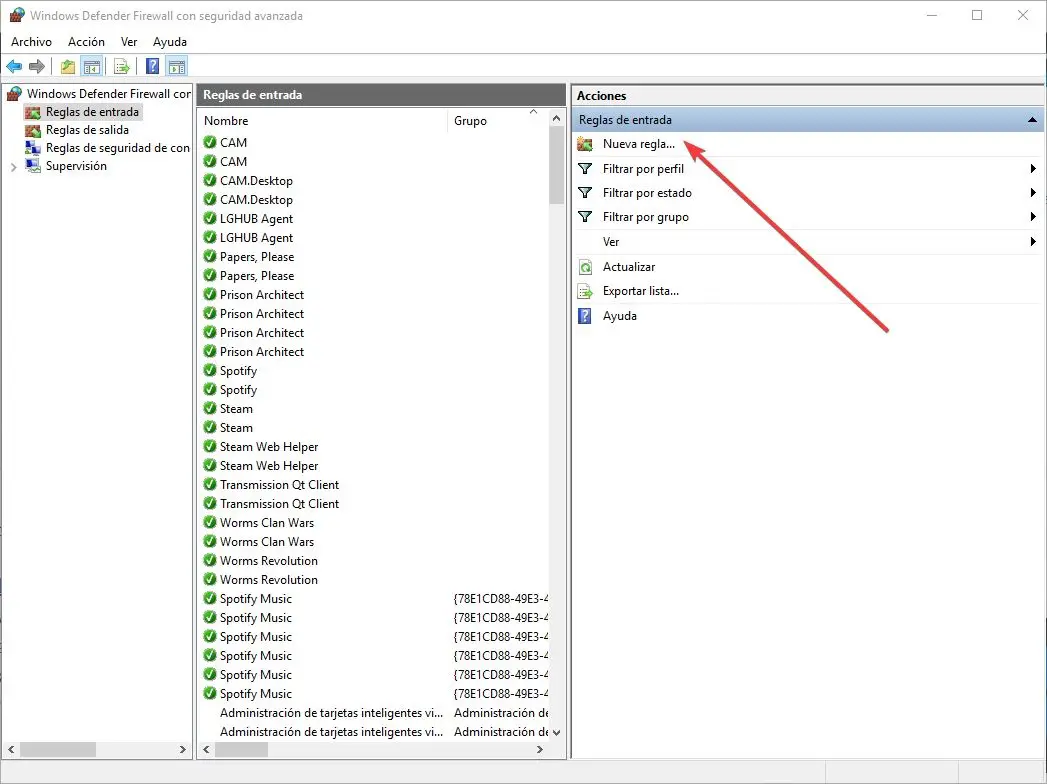Click the firewall icon in the title bar

[17, 15]
